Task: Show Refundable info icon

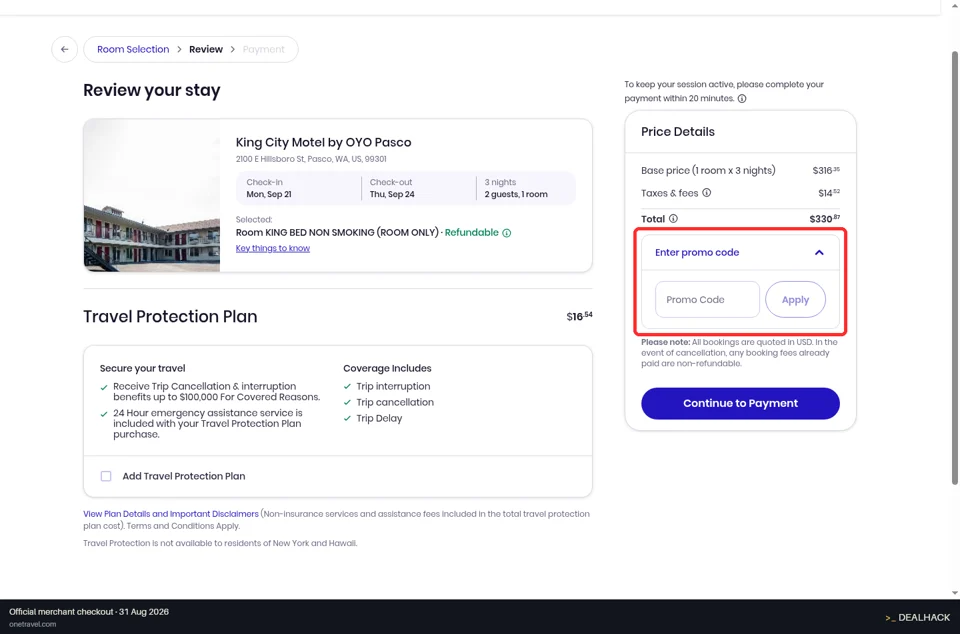Action: point(506,233)
